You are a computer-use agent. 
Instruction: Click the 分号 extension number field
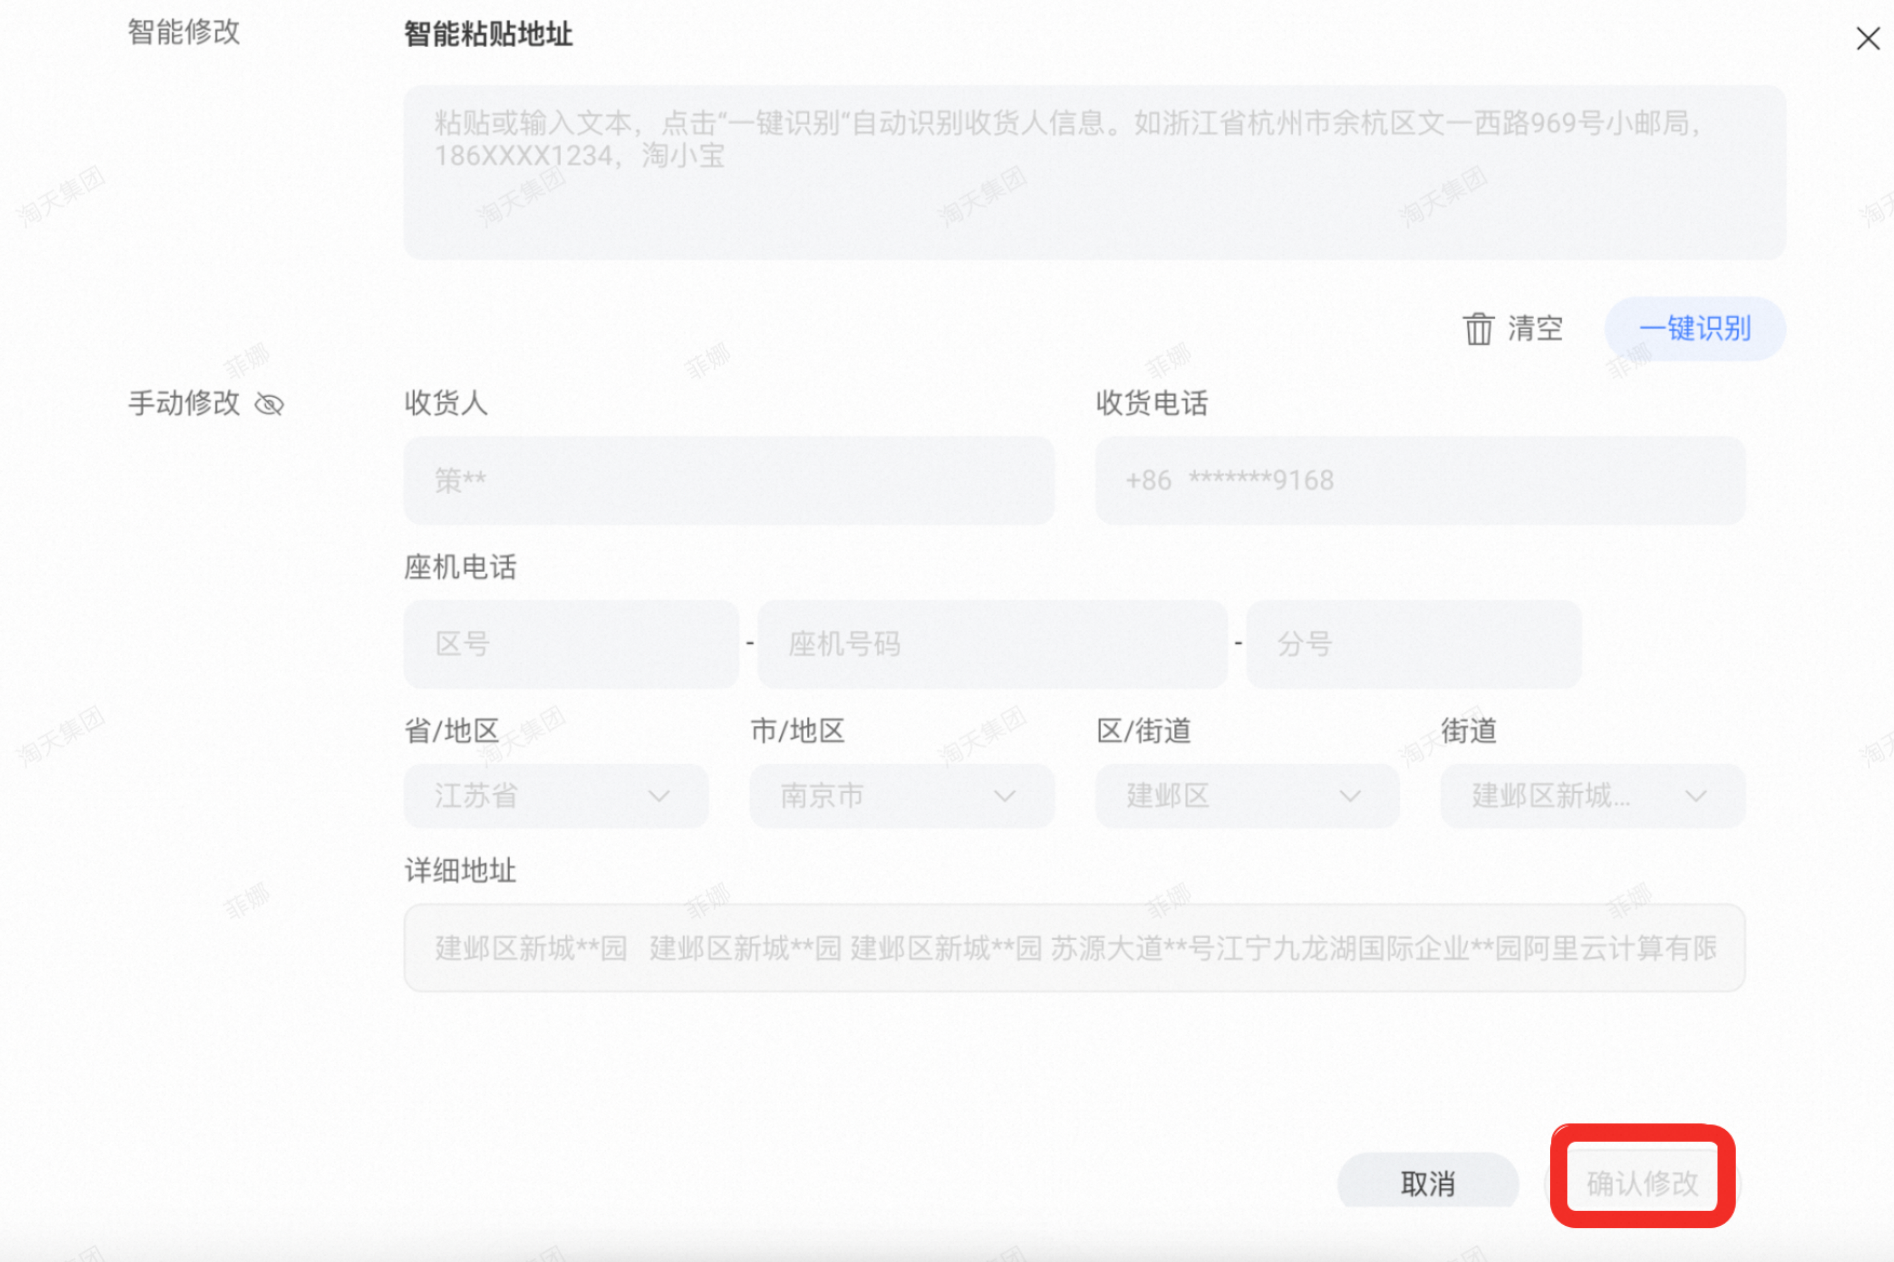(1412, 645)
